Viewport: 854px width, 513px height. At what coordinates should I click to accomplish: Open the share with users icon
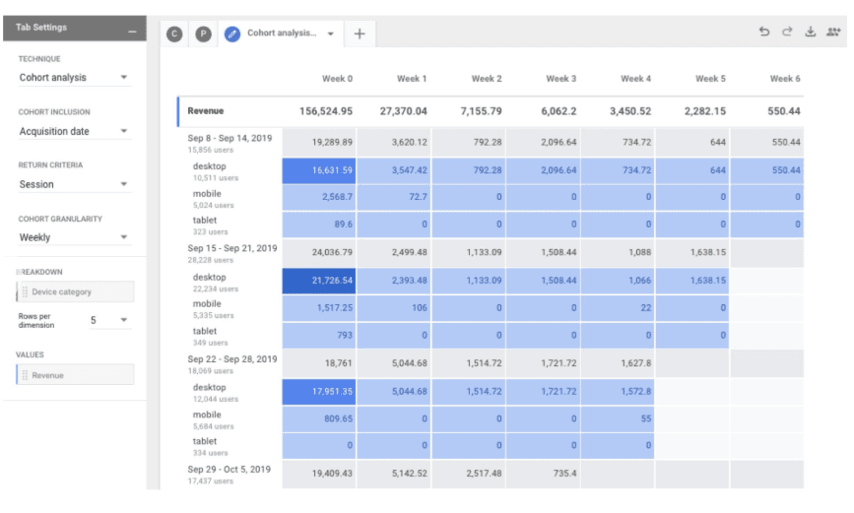click(833, 32)
